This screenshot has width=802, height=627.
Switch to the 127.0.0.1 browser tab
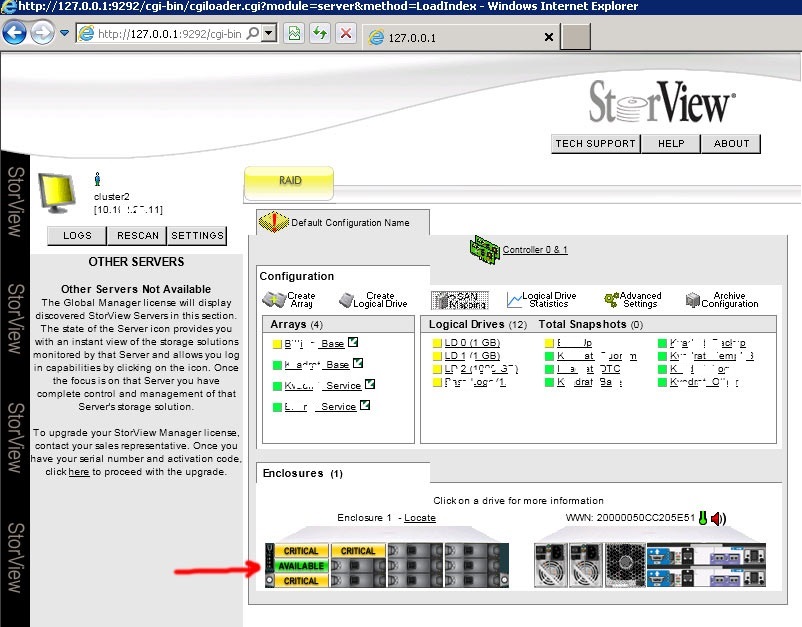tap(460, 37)
